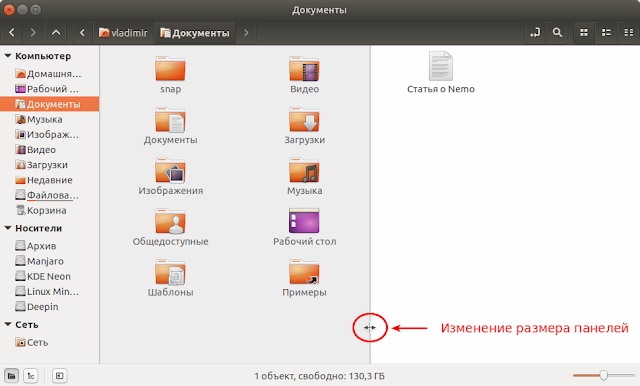Open the vladimir home breadcrumb
The width and height of the screenshot is (640, 386).
pos(124,33)
